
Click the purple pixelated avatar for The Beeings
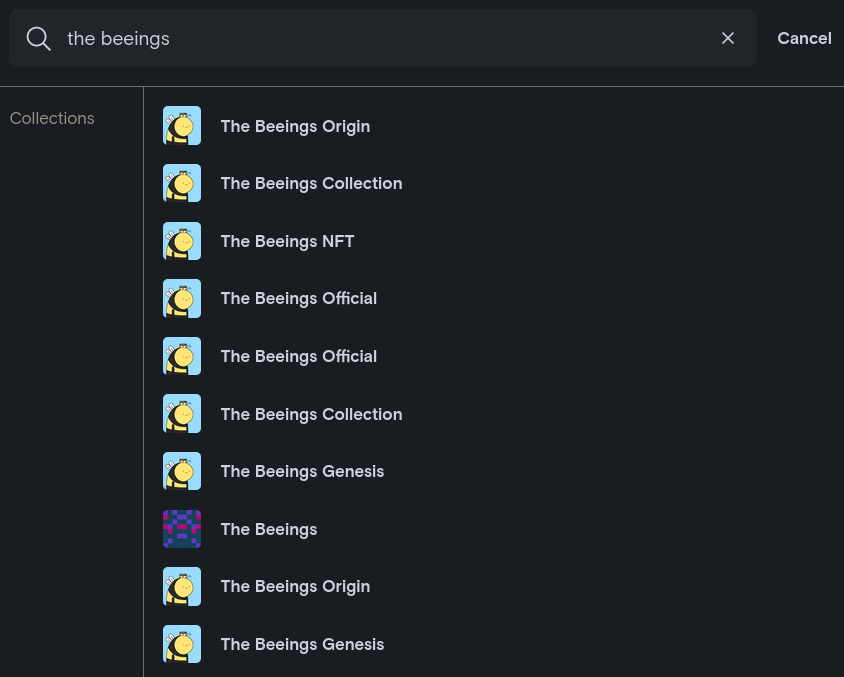(x=182, y=529)
